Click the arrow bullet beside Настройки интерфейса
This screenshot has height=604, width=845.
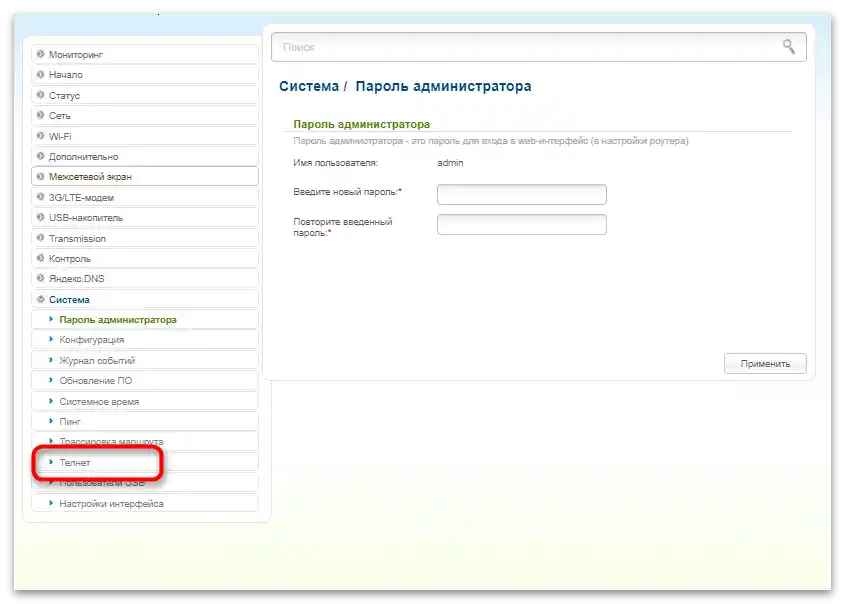pyautogui.click(x=51, y=503)
